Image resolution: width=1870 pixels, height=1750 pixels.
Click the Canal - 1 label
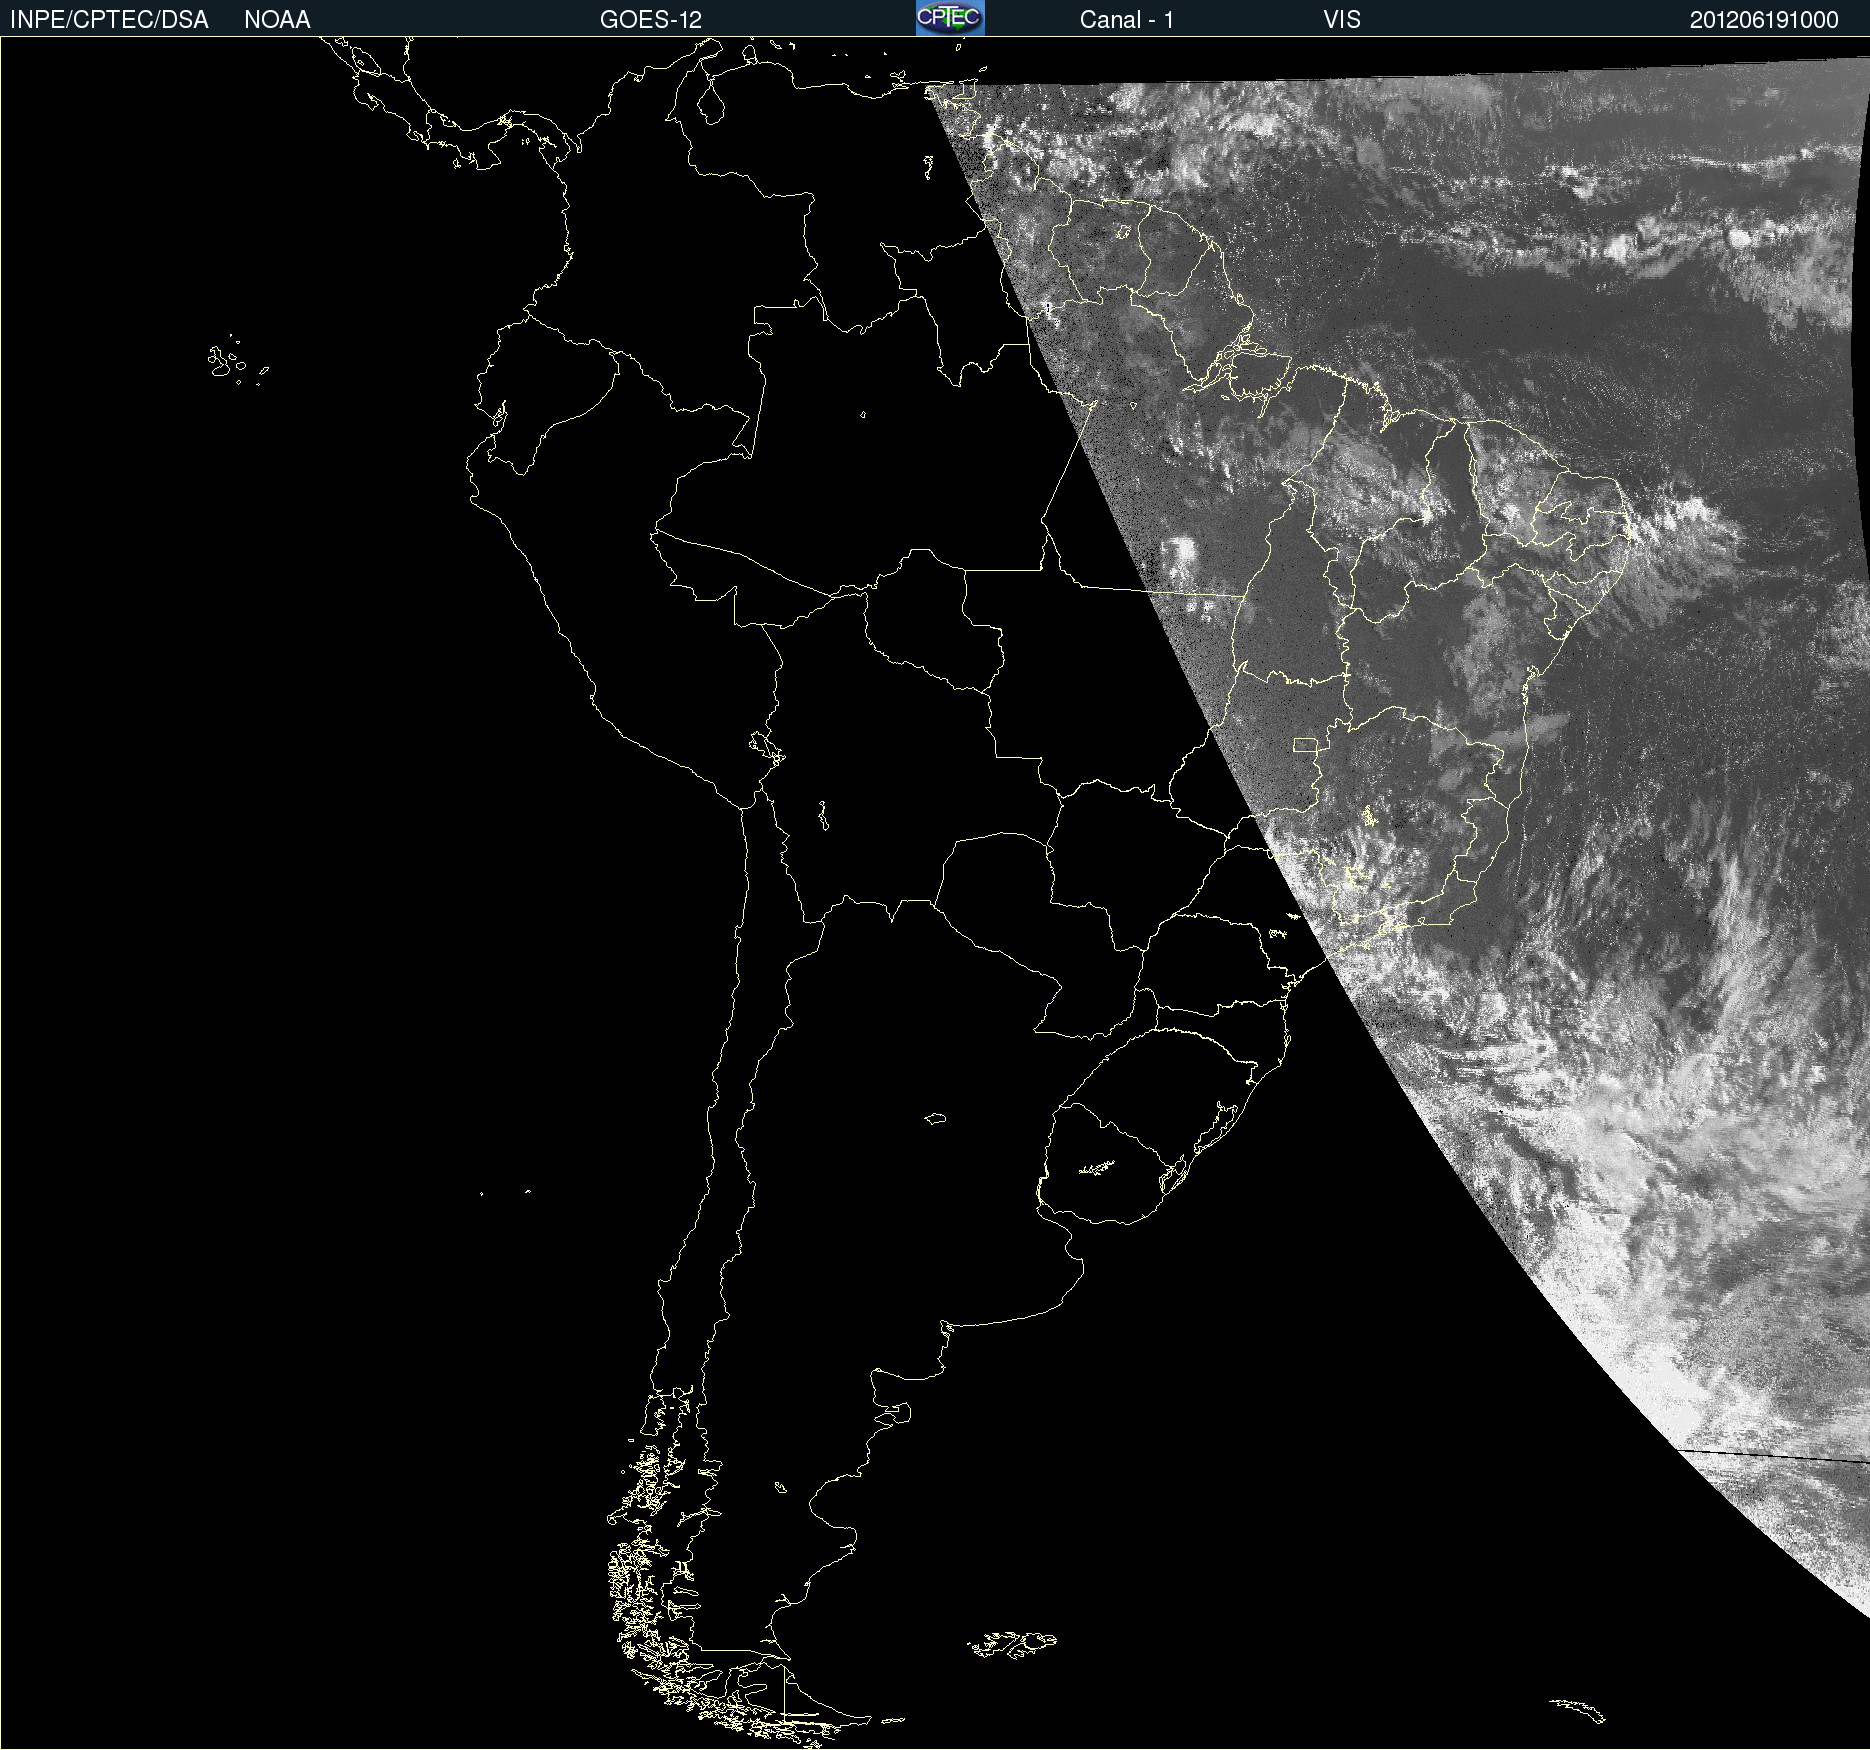point(1126,20)
